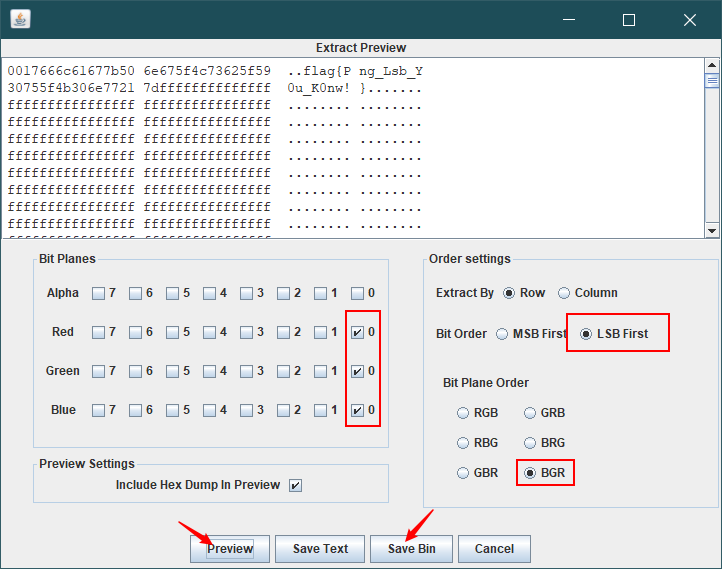The width and height of the screenshot is (722, 569).
Task: Click the Java icon in title bar
Action: pos(20,19)
